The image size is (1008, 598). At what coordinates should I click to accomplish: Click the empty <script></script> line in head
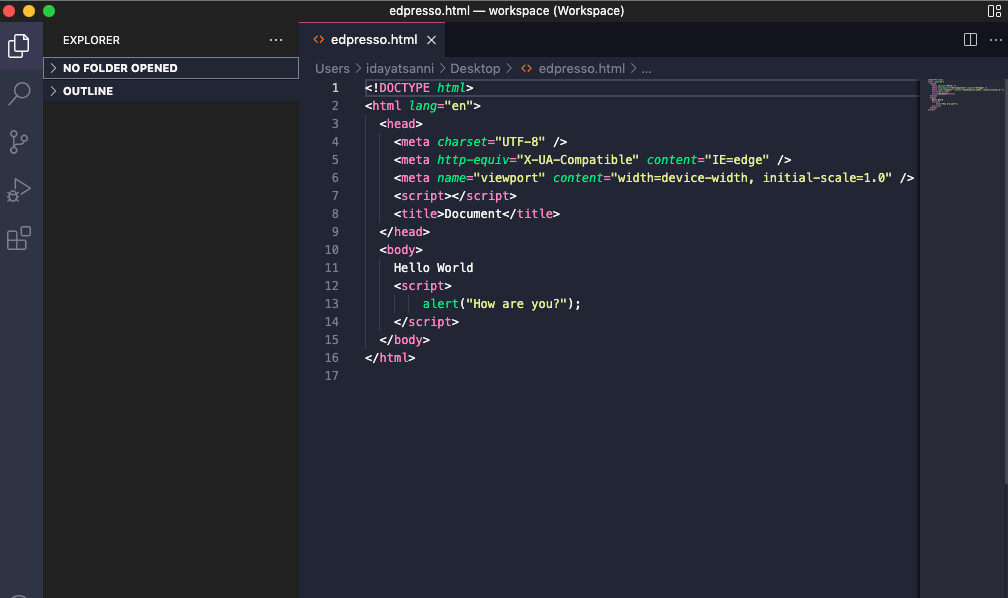pos(455,195)
